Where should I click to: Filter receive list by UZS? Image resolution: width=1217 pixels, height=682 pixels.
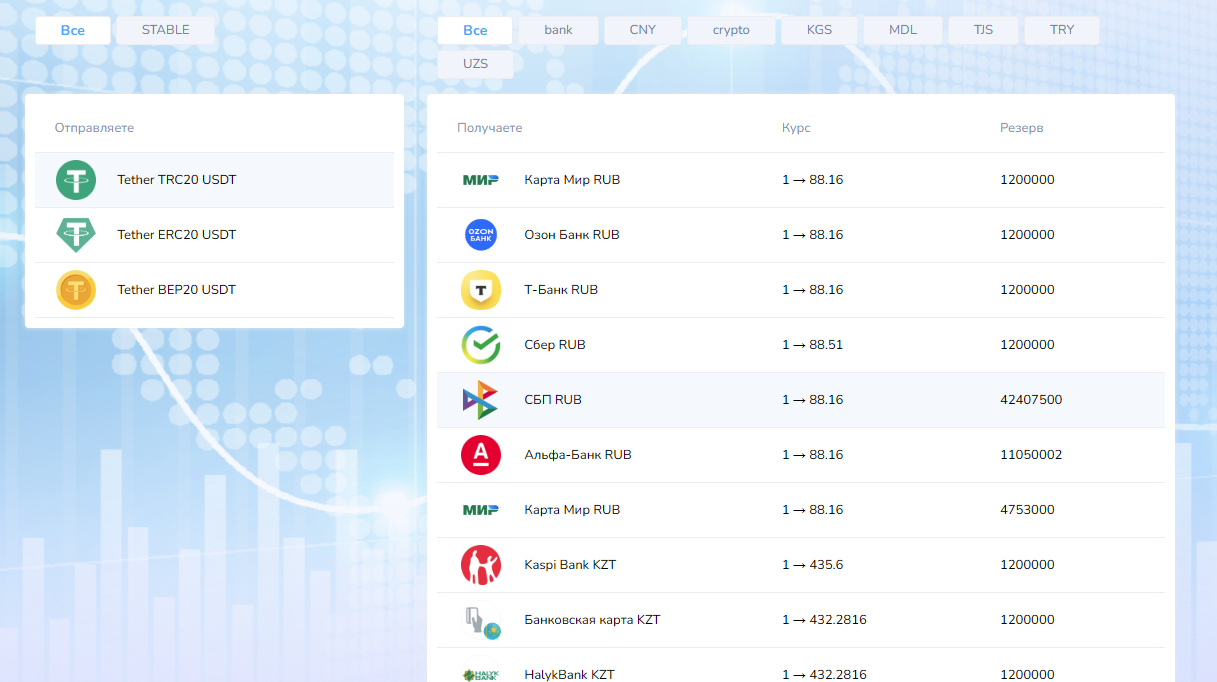[475, 64]
